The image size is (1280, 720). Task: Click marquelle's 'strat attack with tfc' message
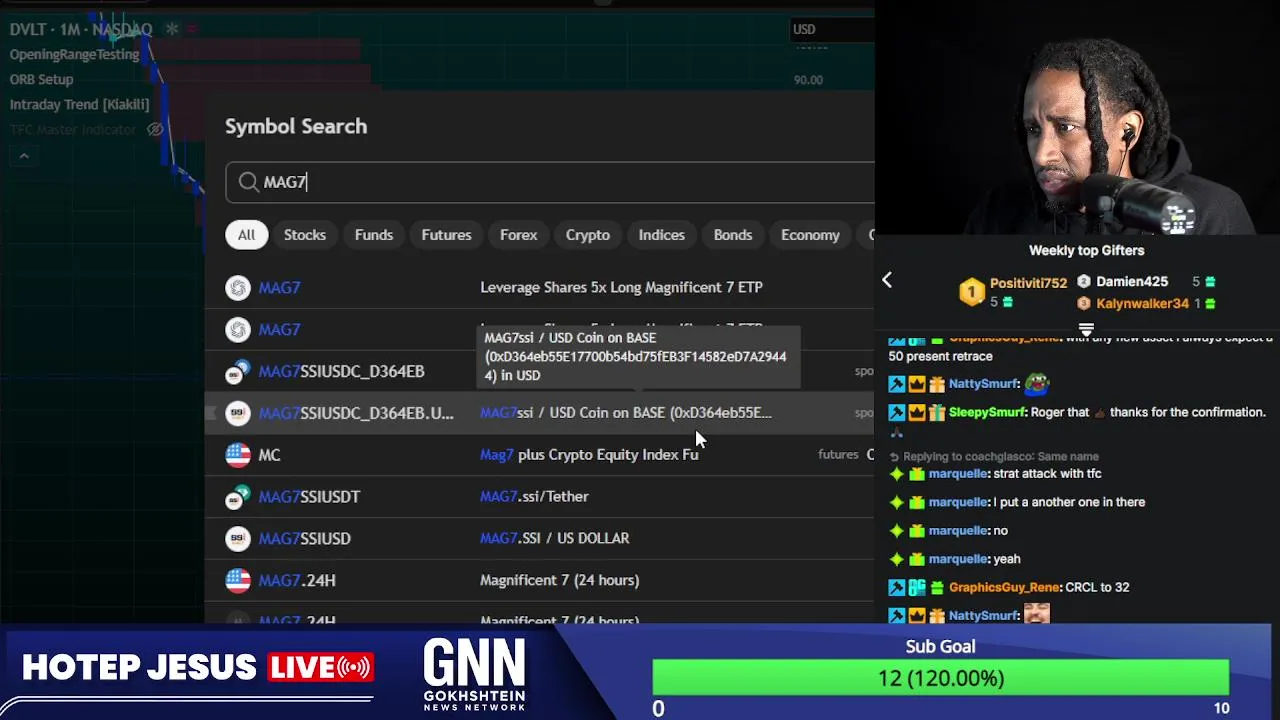pos(1048,474)
